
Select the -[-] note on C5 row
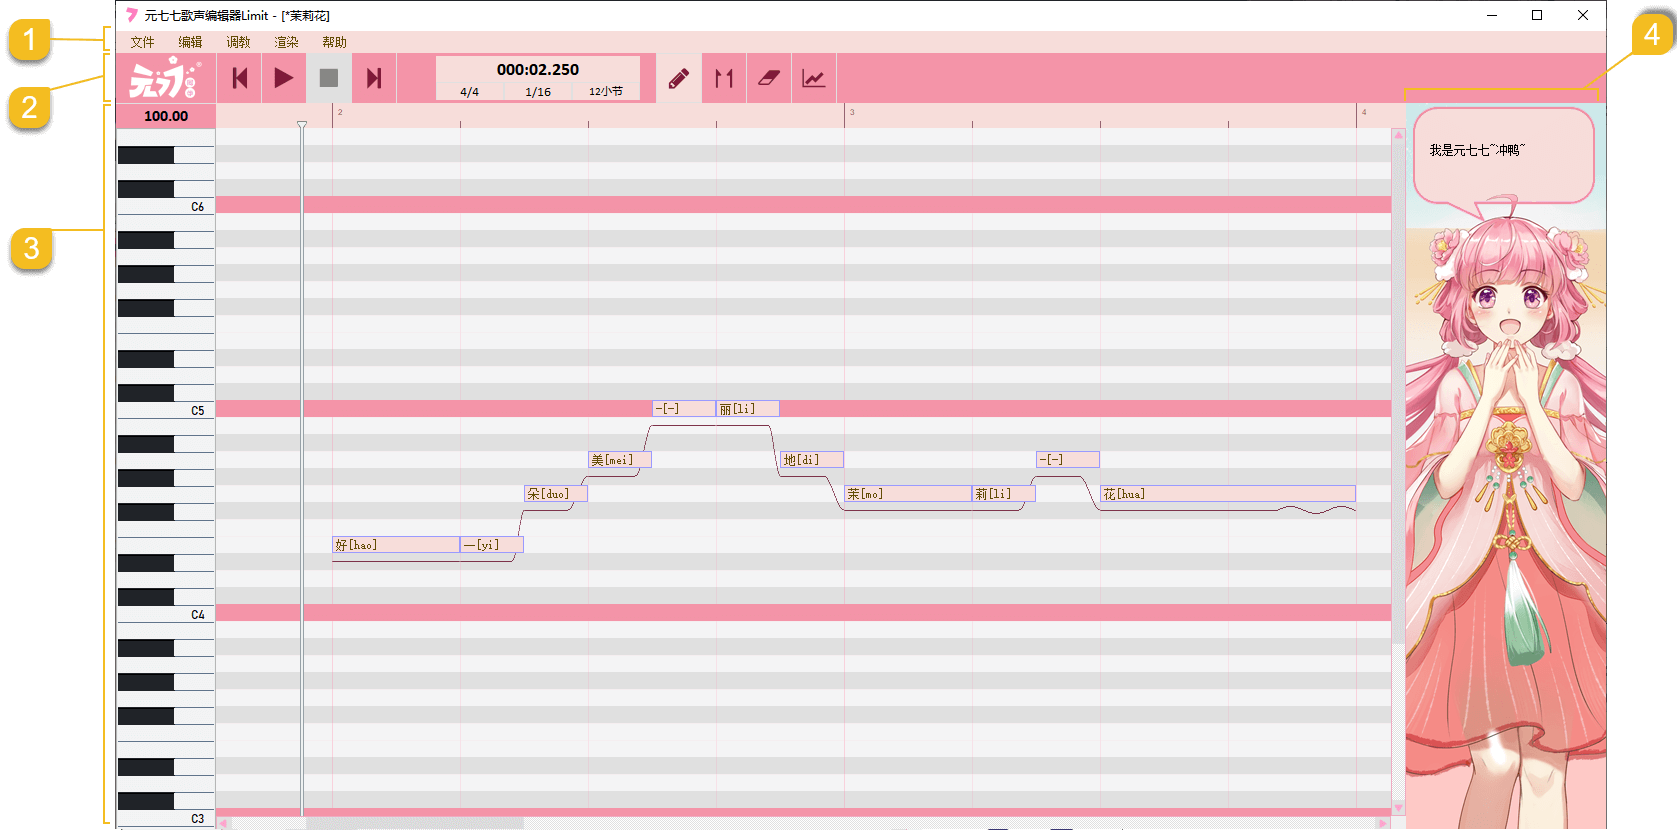point(684,409)
